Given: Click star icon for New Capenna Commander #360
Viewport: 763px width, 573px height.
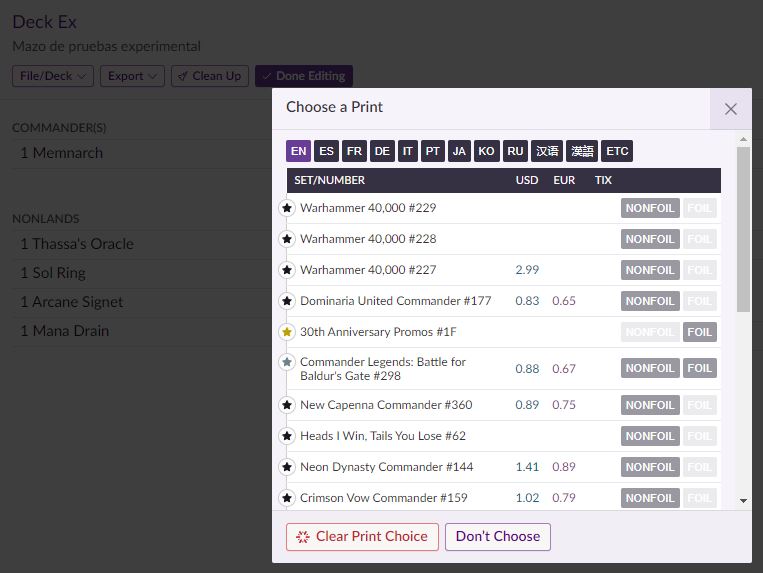Looking at the screenshot, I should coord(287,405).
